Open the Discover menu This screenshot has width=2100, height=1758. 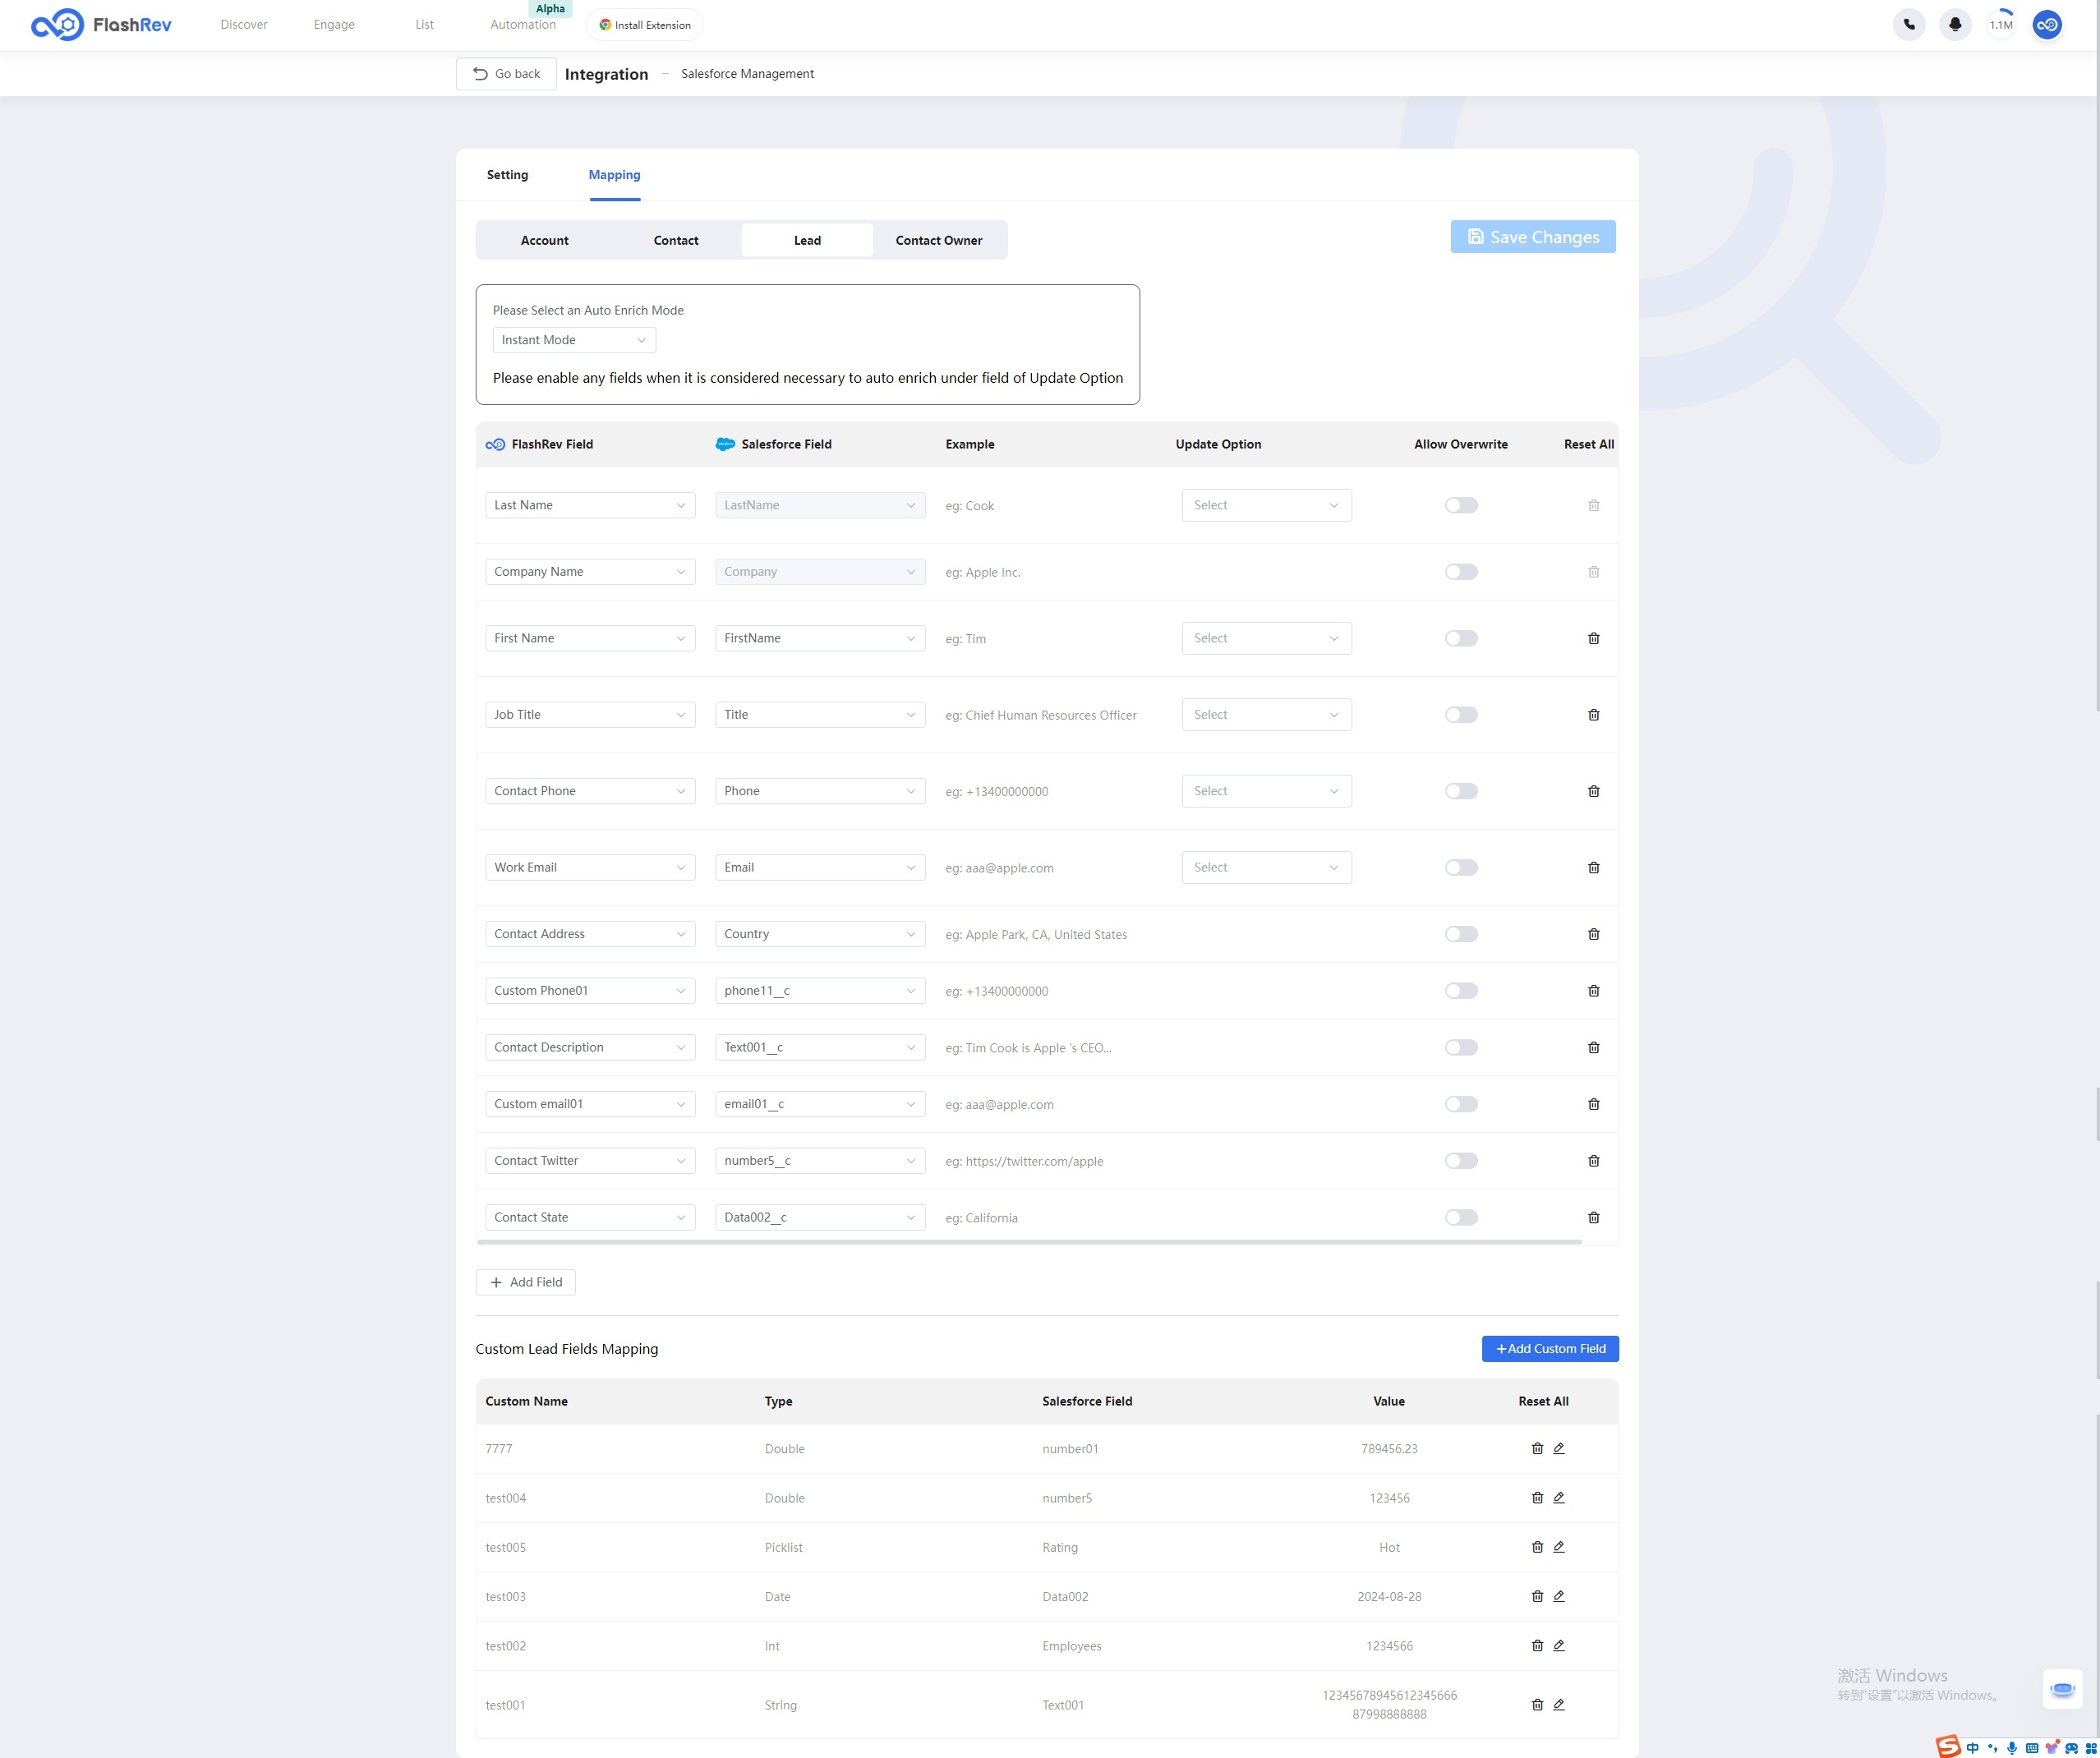click(244, 25)
